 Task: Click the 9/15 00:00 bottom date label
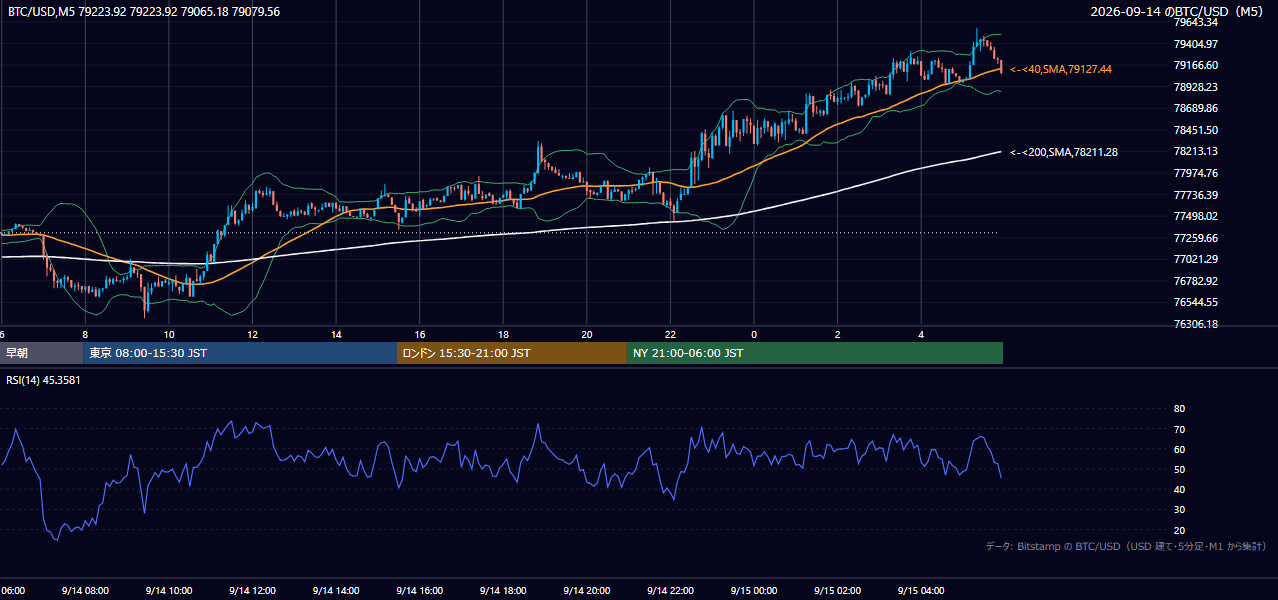click(754, 590)
